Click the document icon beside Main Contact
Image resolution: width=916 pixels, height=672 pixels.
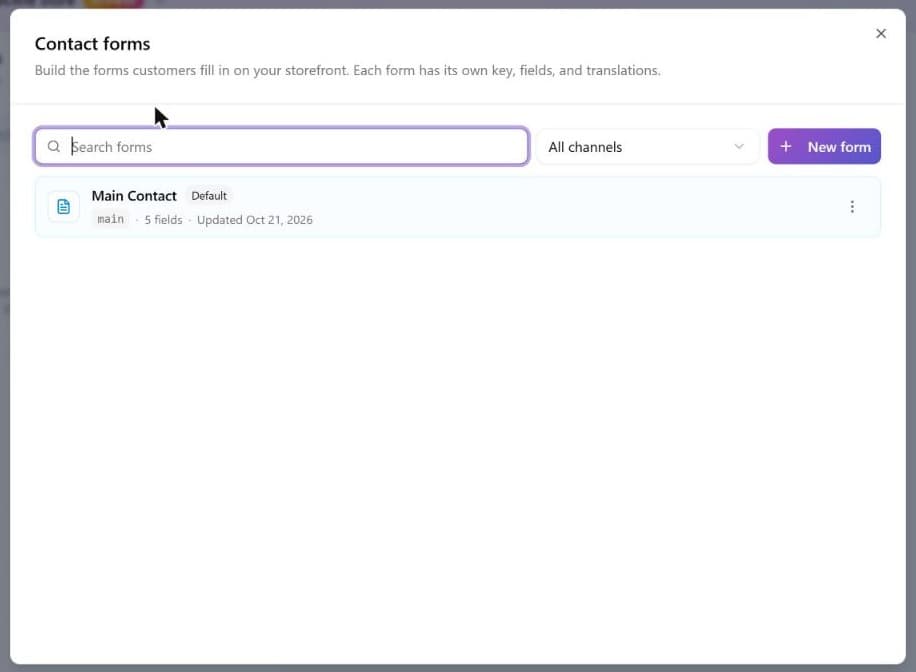(x=64, y=206)
